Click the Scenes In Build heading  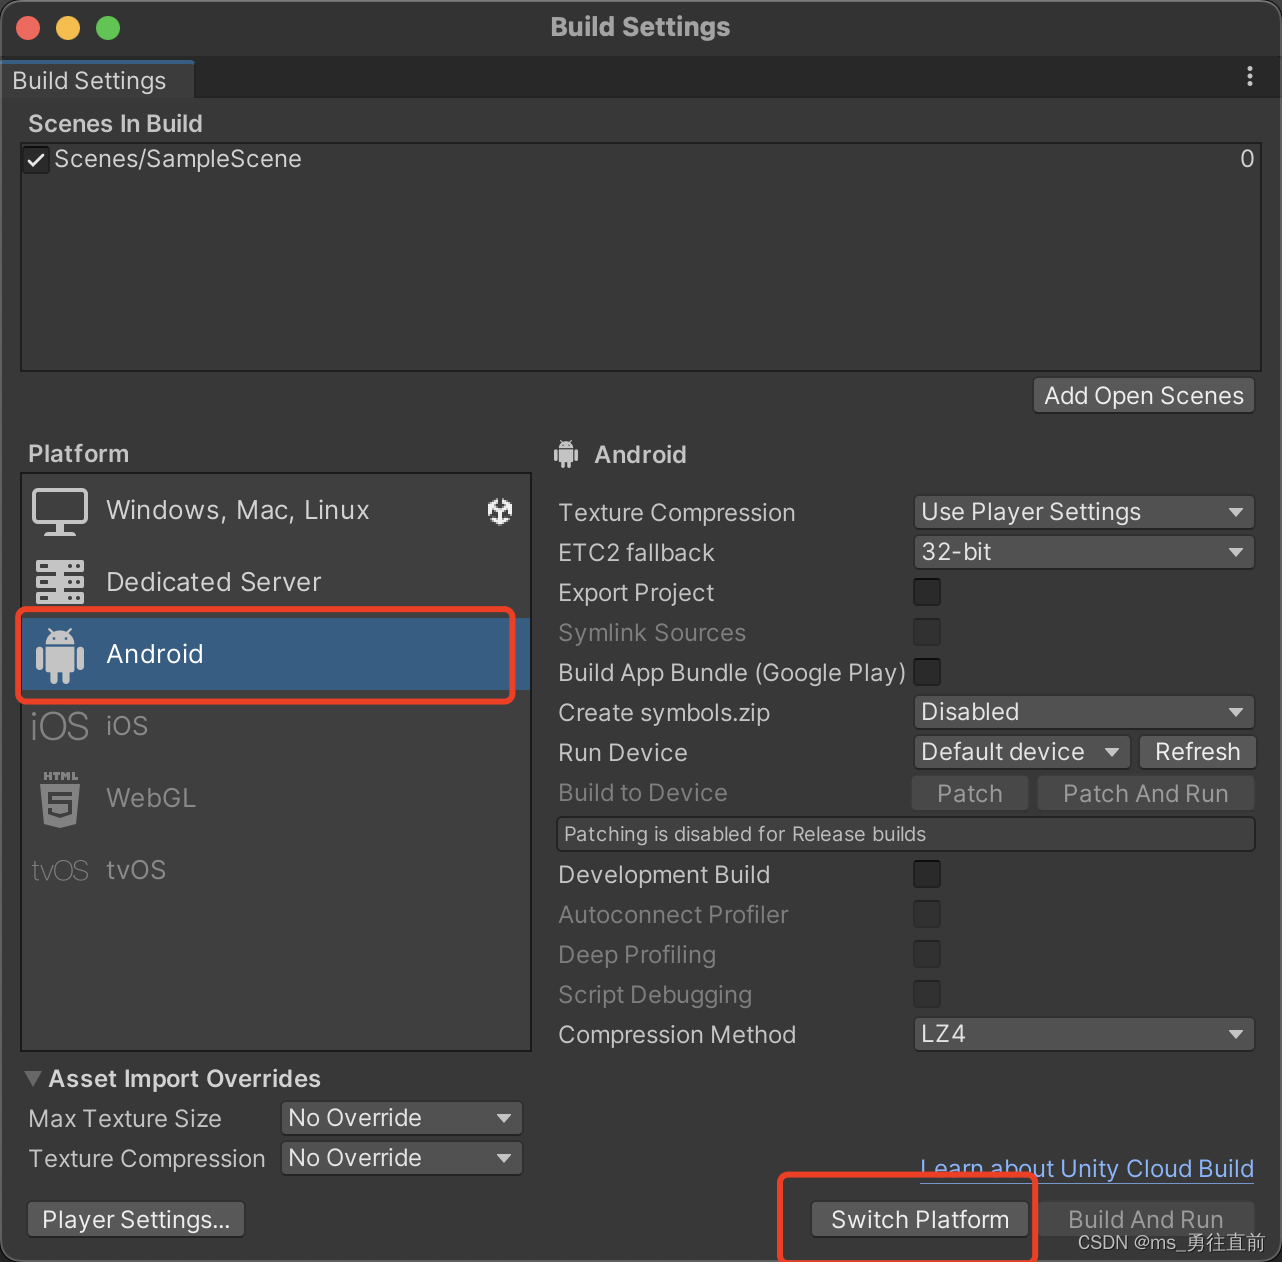[115, 124]
